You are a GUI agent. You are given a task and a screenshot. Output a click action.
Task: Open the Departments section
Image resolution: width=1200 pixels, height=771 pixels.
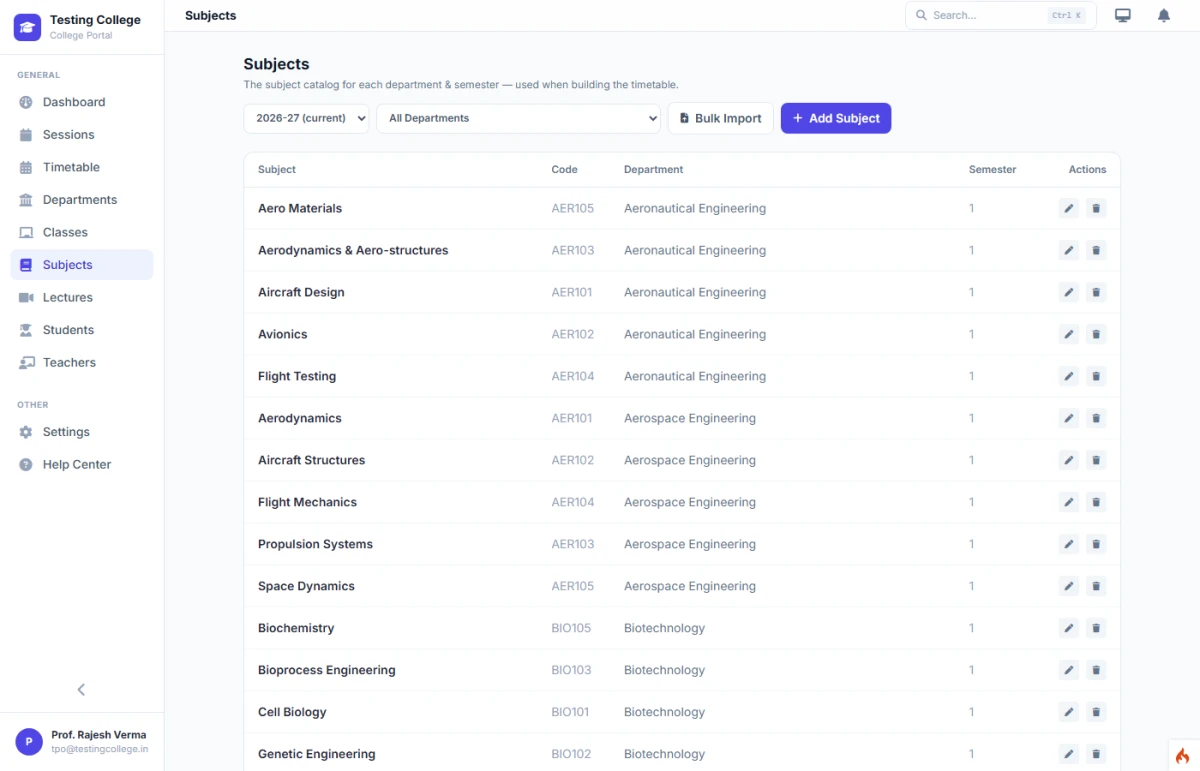(82, 200)
